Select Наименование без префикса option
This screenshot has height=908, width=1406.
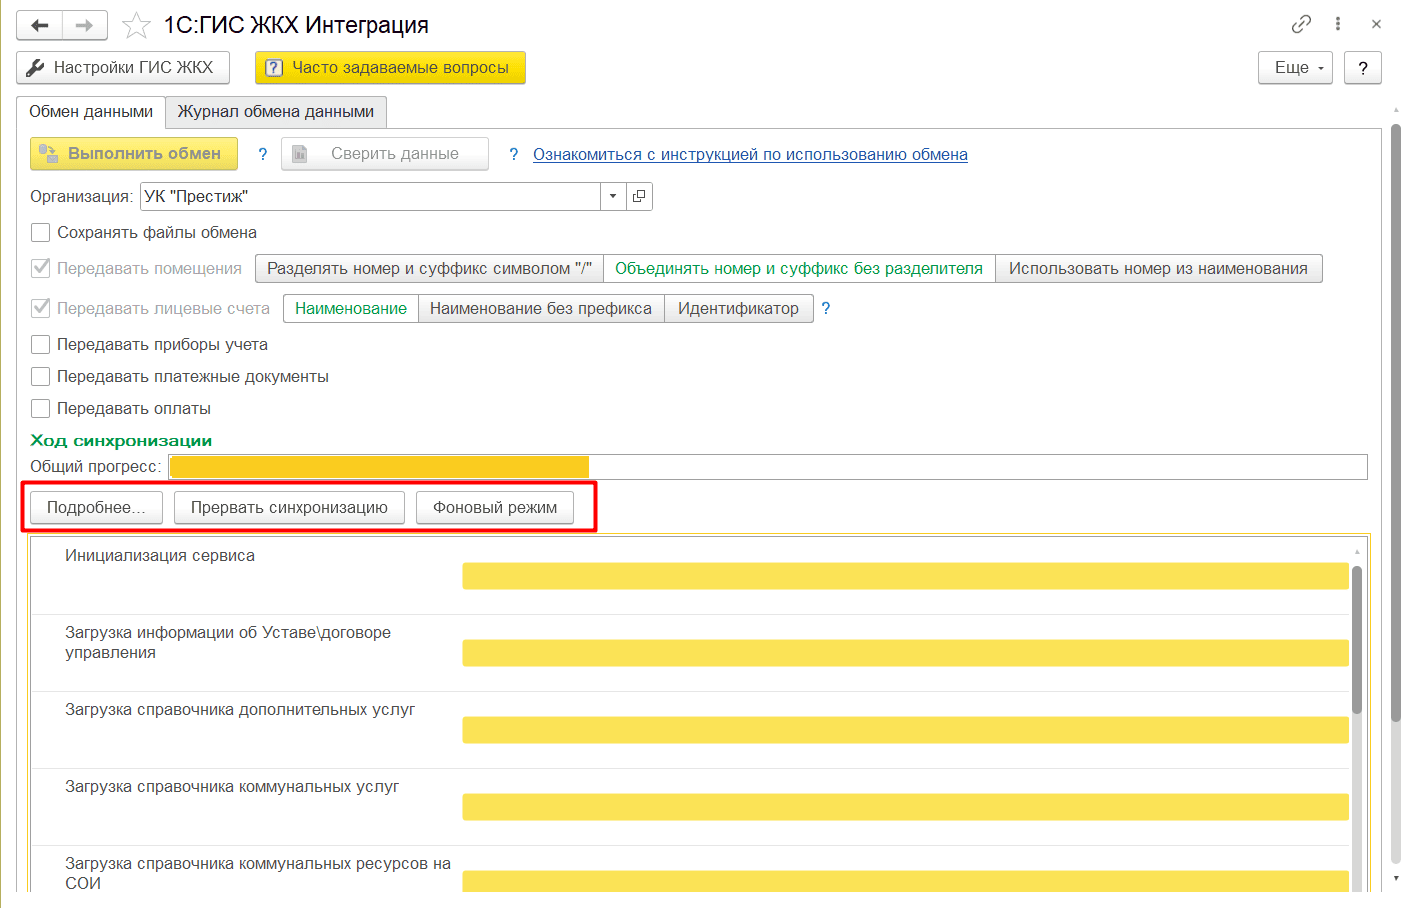coord(541,308)
